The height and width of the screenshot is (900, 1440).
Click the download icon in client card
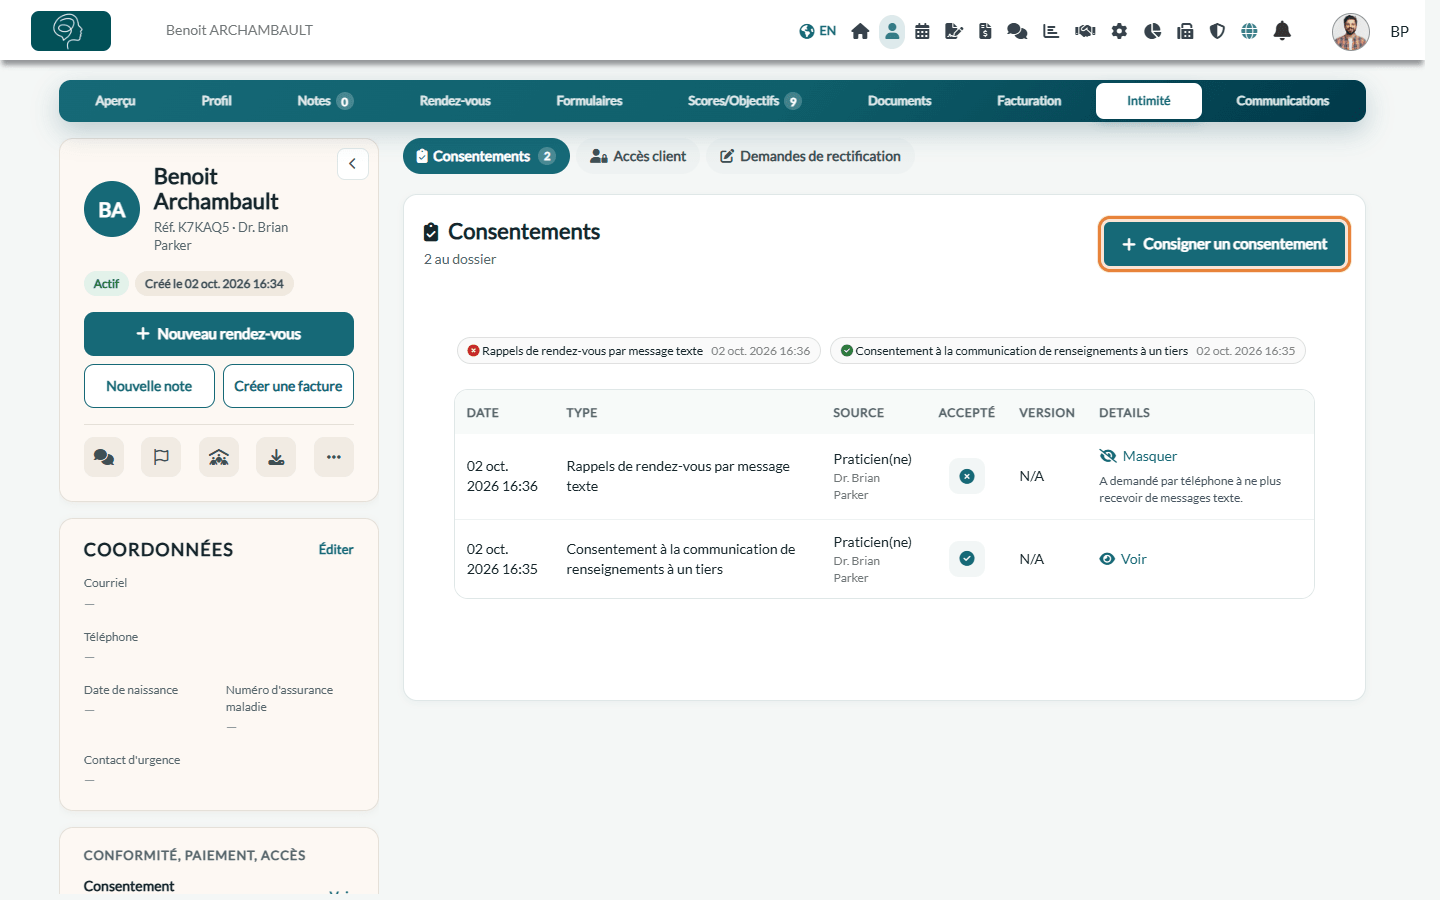(276, 457)
